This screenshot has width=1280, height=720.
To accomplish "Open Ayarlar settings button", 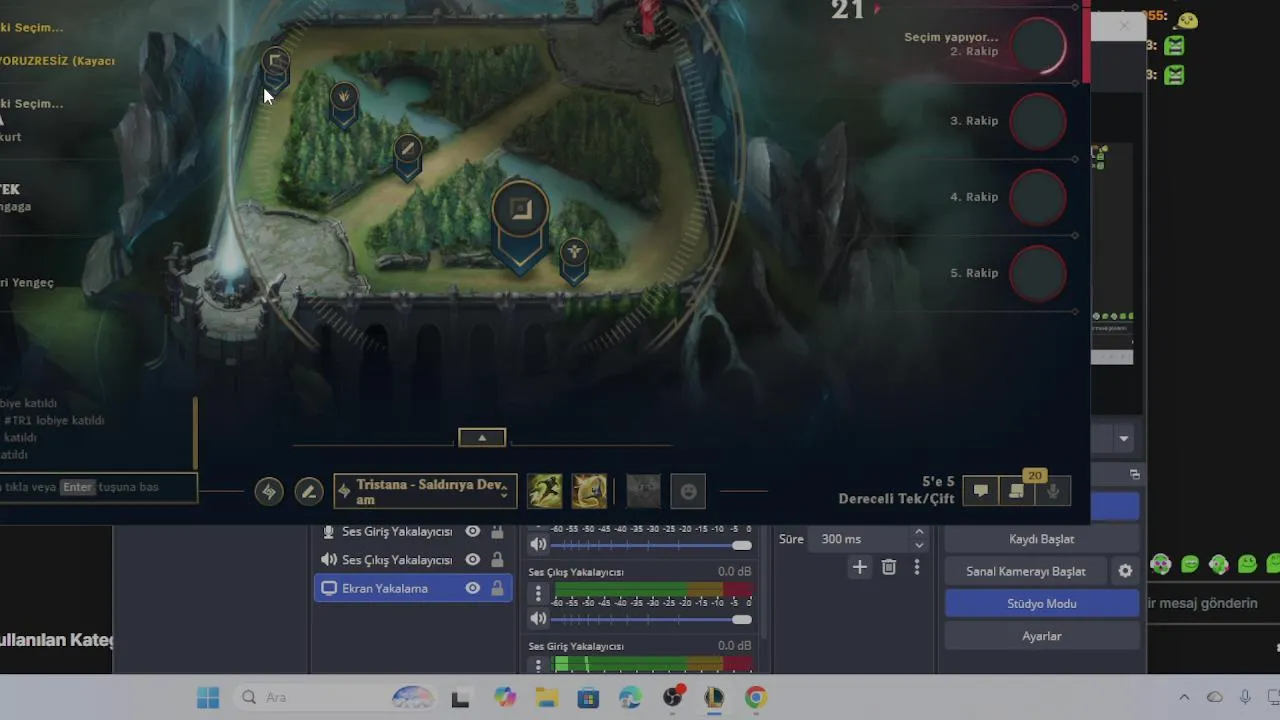I will coord(1041,636).
